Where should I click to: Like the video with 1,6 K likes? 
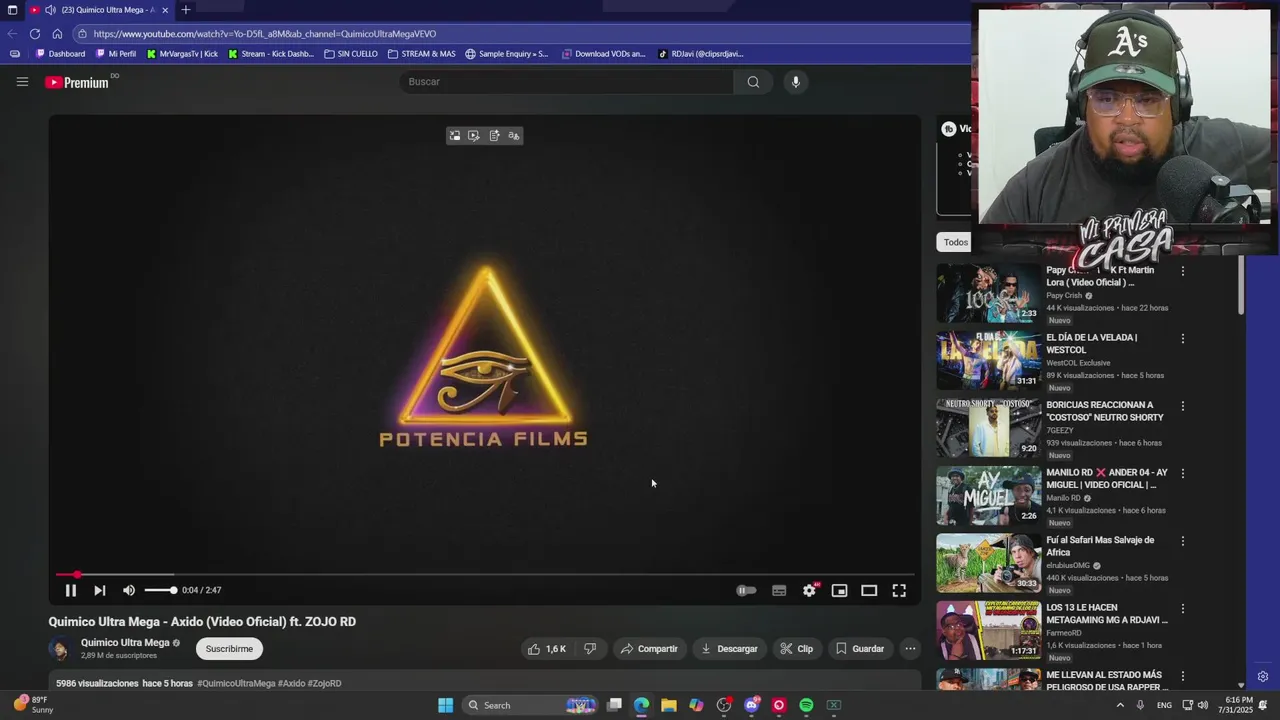coord(547,649)
